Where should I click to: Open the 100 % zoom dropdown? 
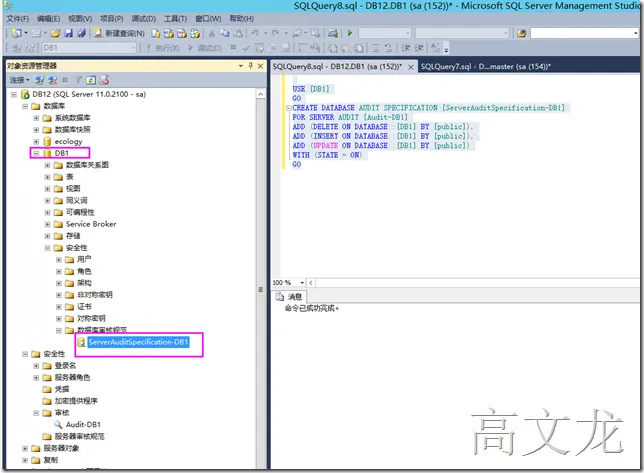[302, 283]
